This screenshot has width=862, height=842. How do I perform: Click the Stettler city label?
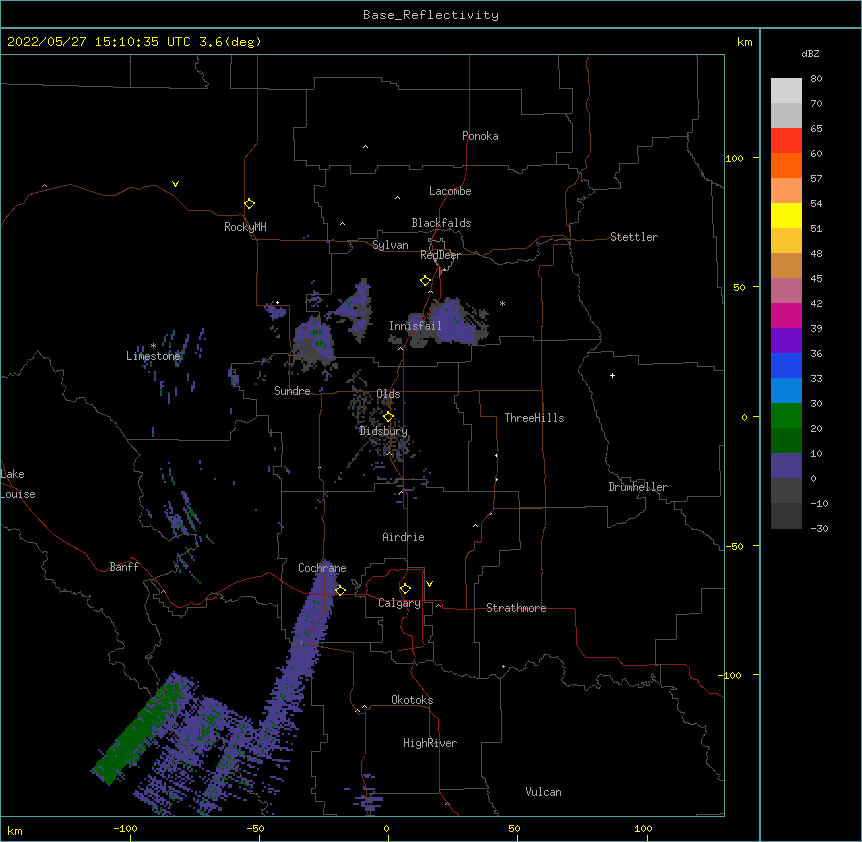tap(634, 237)
